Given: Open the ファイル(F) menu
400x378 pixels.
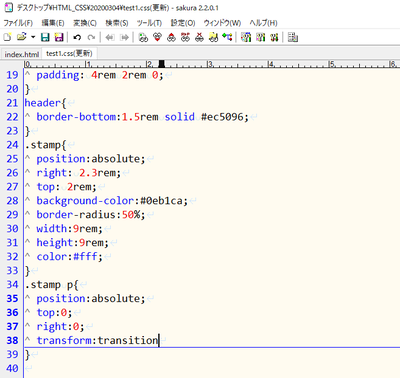Looking at the screenshot, I should coord(18,23).
